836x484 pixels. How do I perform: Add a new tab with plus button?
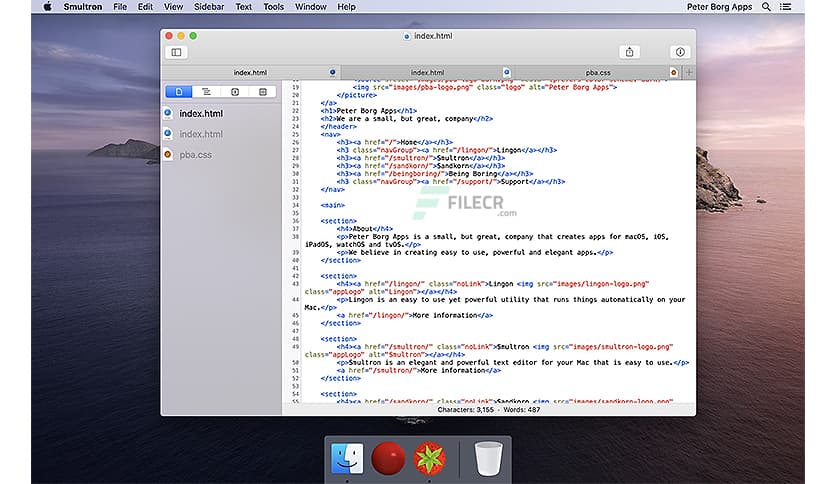[x=689, y=72]
